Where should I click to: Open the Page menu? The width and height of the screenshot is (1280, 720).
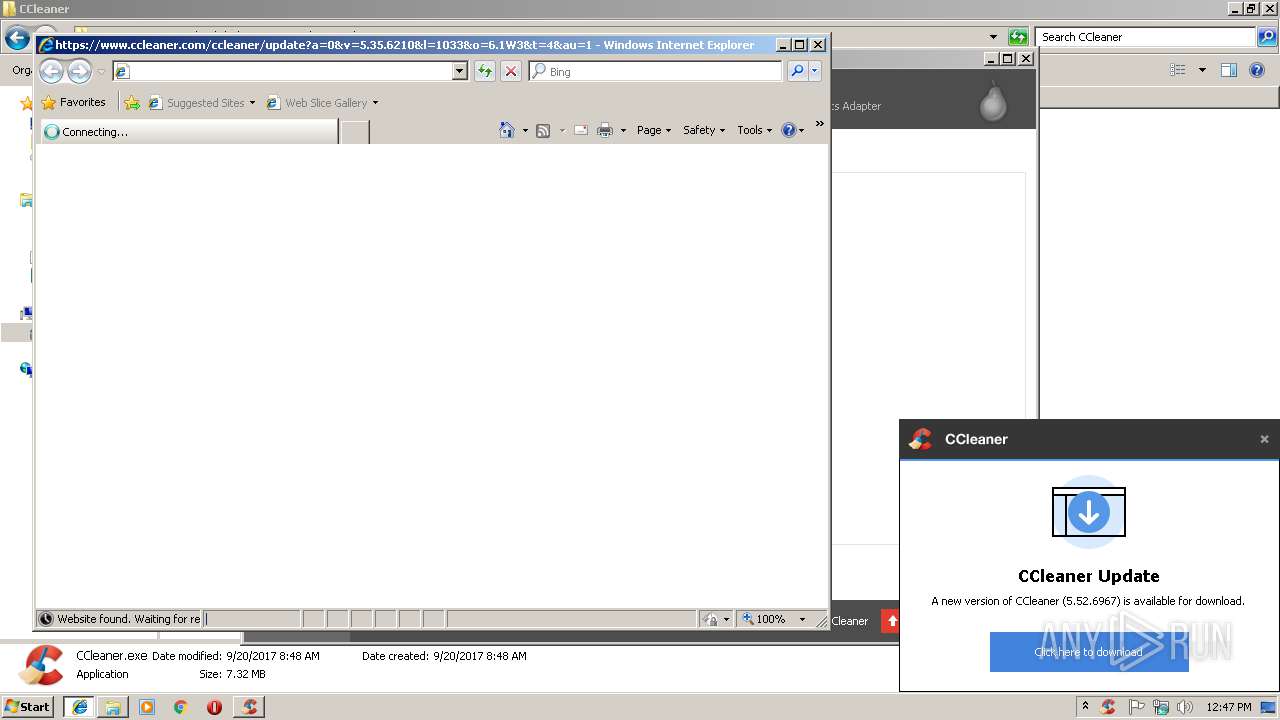(654, 130)
